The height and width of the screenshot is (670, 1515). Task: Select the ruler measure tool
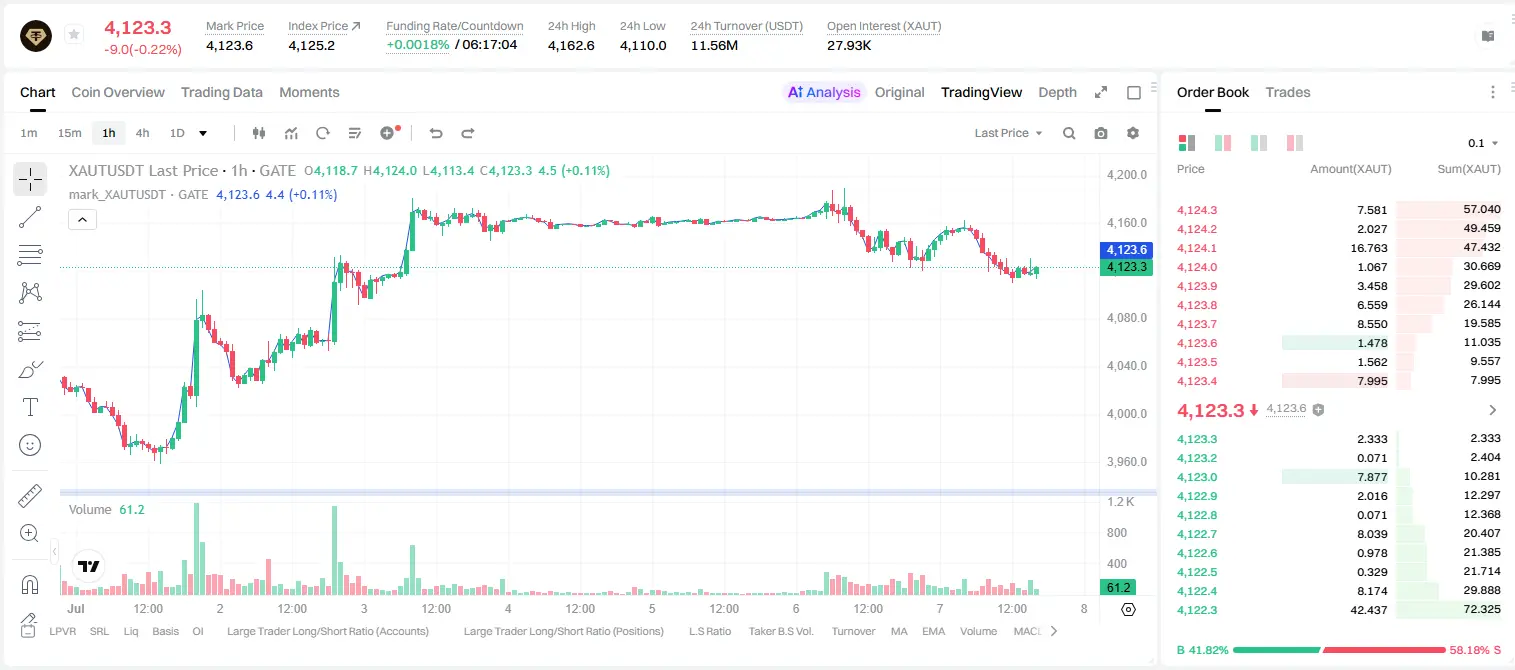coord(30,496)
